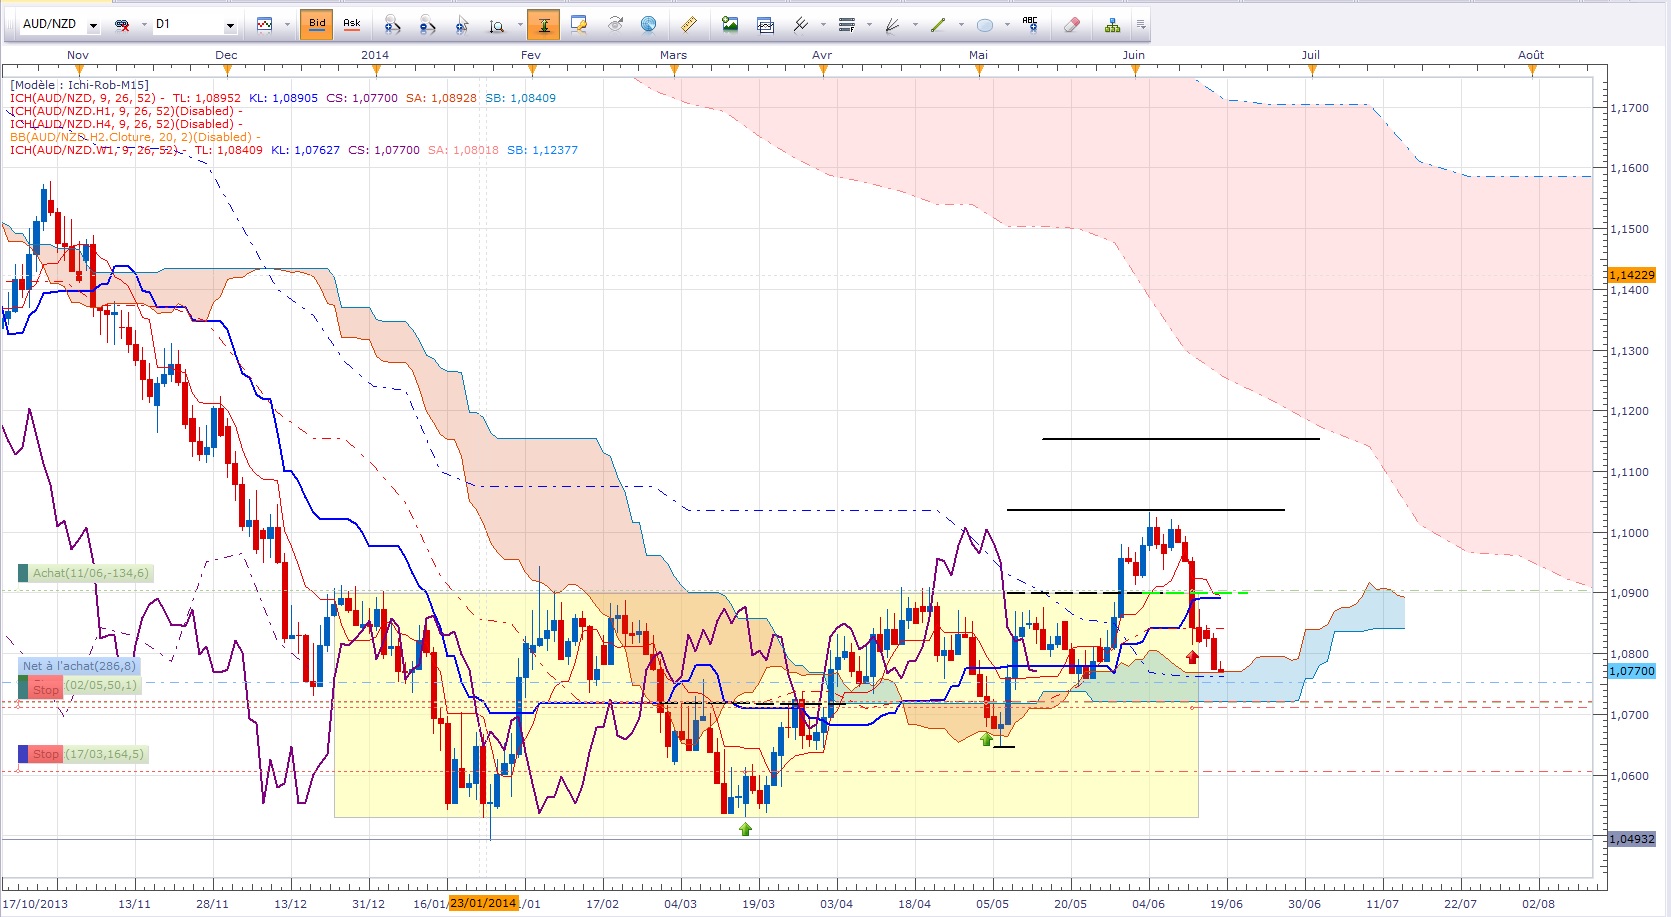Expand the fan lines dropdown arrow
This screenshot has height=917, width=1671.
[x=915, y=24]
